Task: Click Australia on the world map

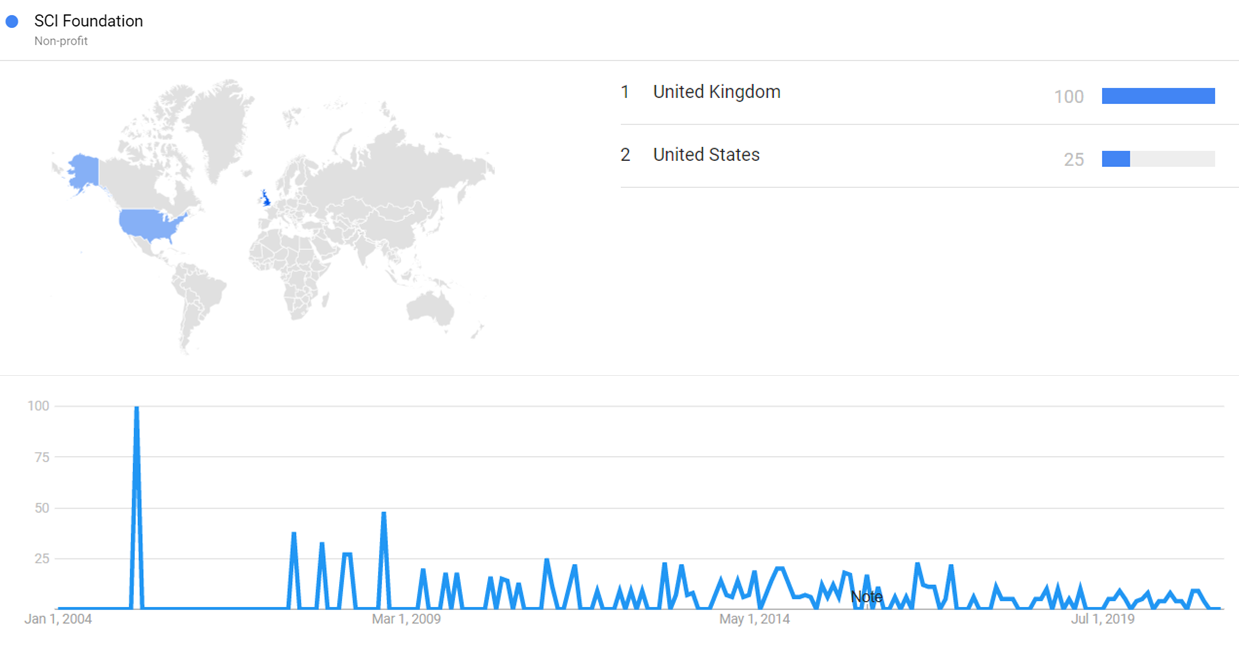Action: pos(436,307)
